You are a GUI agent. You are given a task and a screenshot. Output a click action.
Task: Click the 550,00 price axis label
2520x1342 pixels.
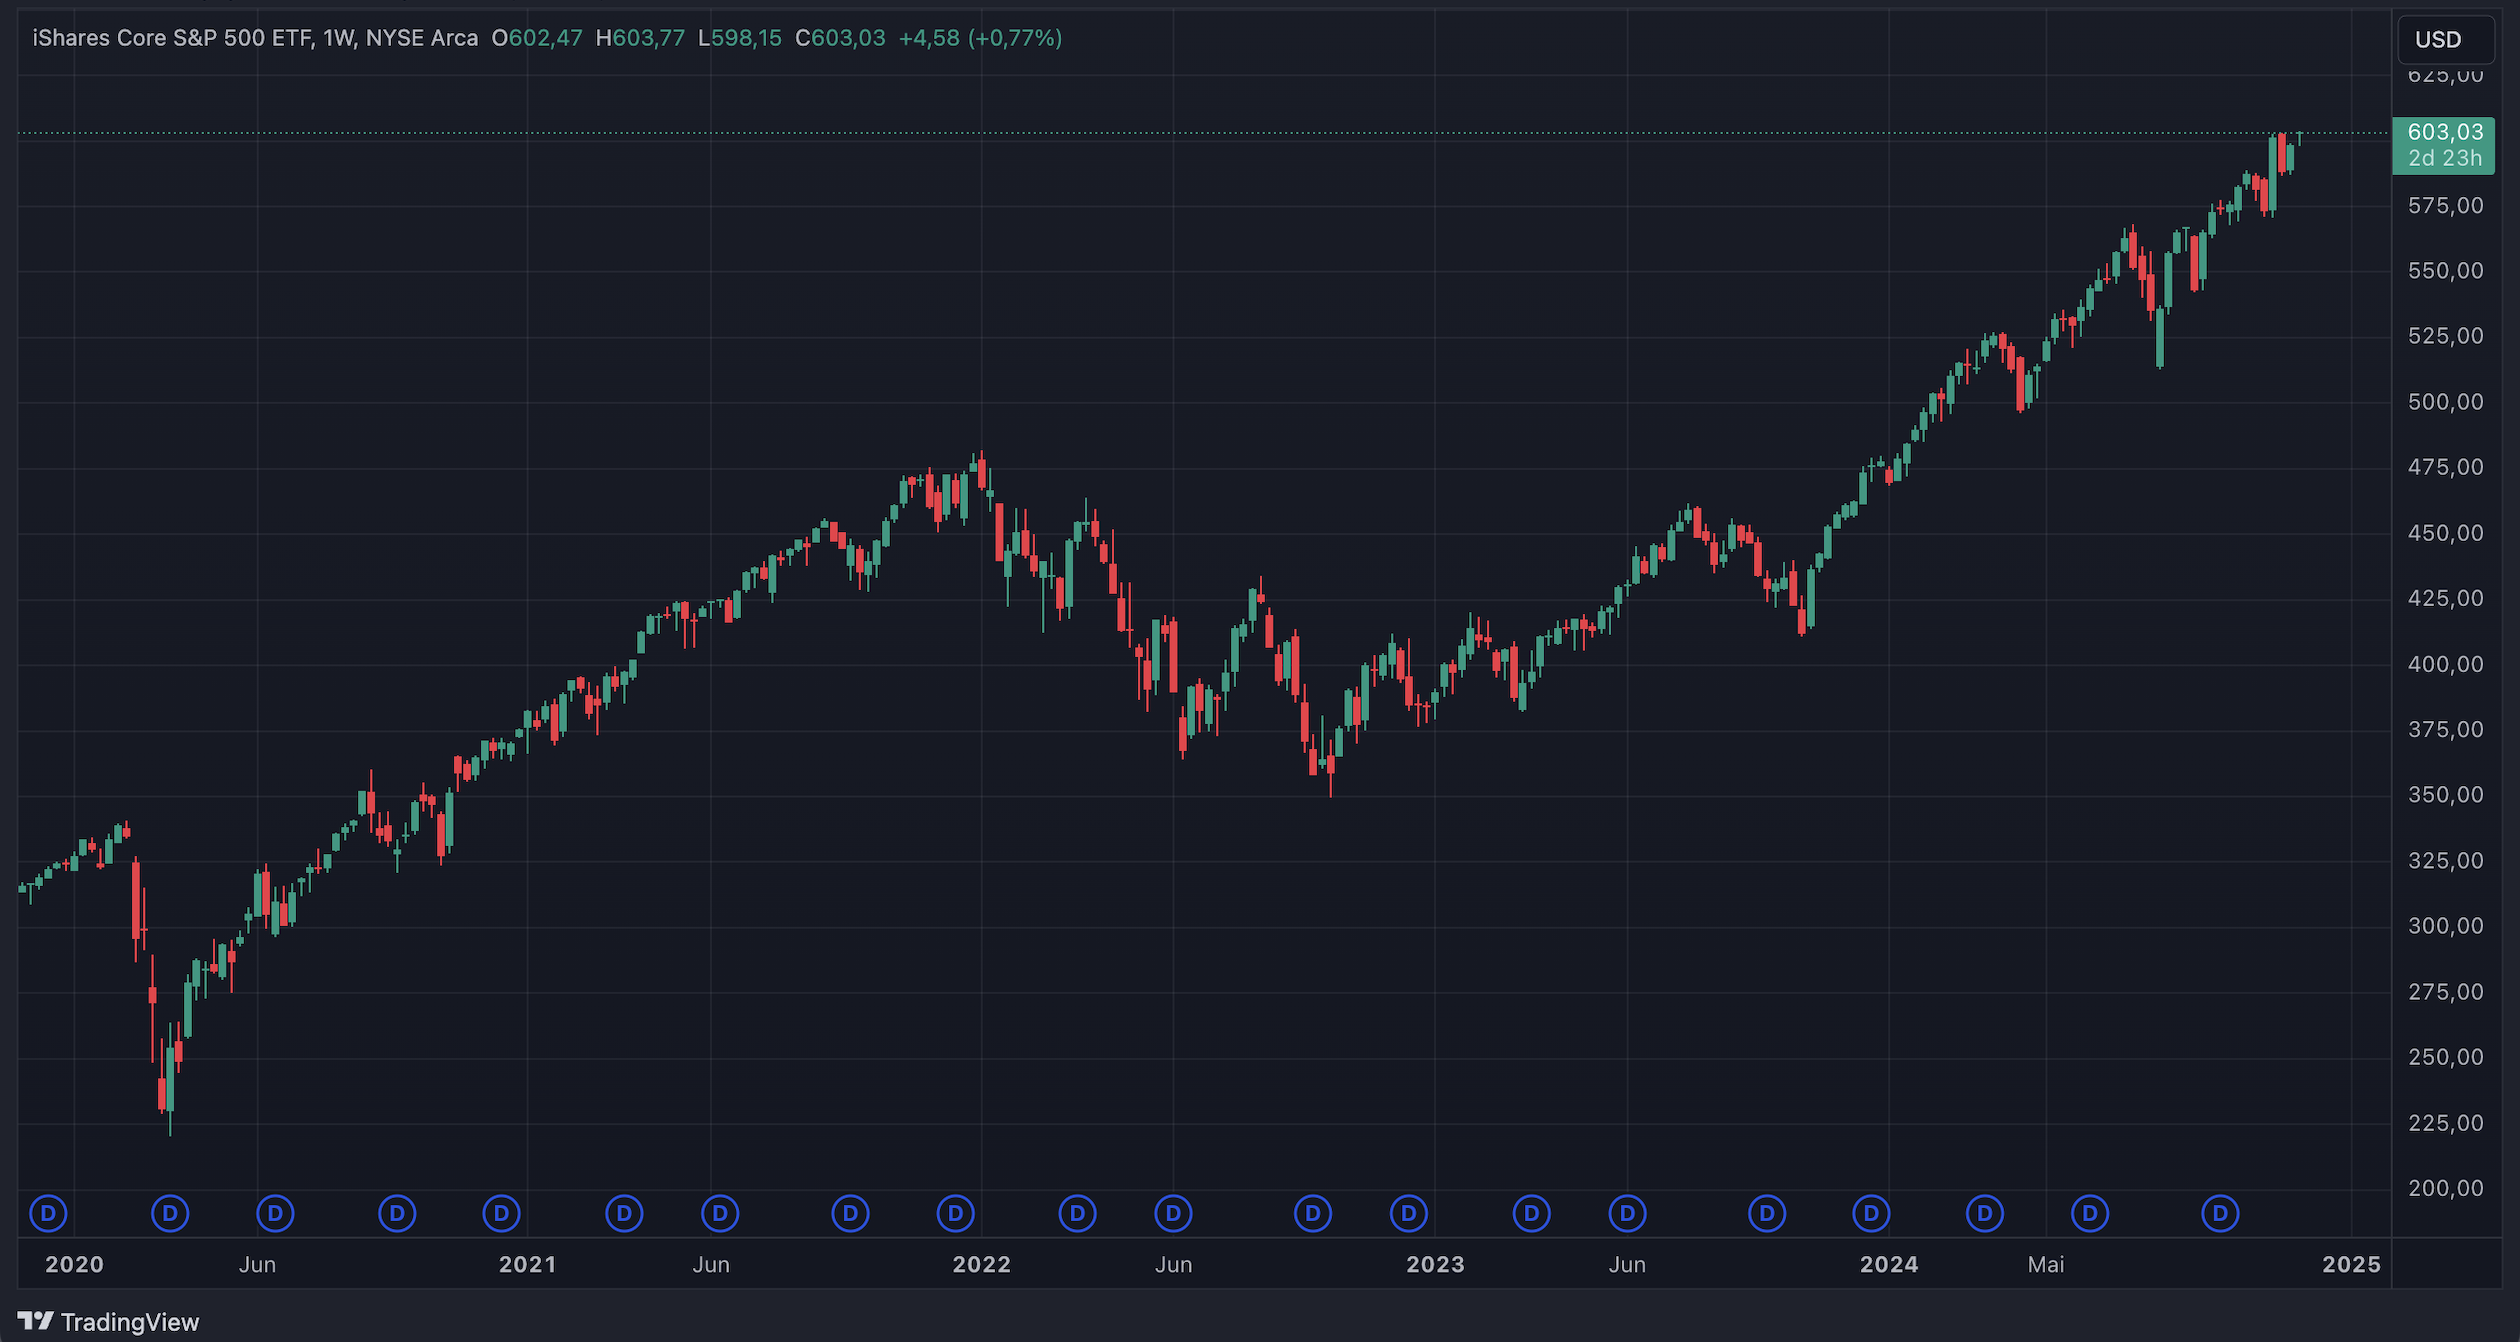pos(2445,271)
